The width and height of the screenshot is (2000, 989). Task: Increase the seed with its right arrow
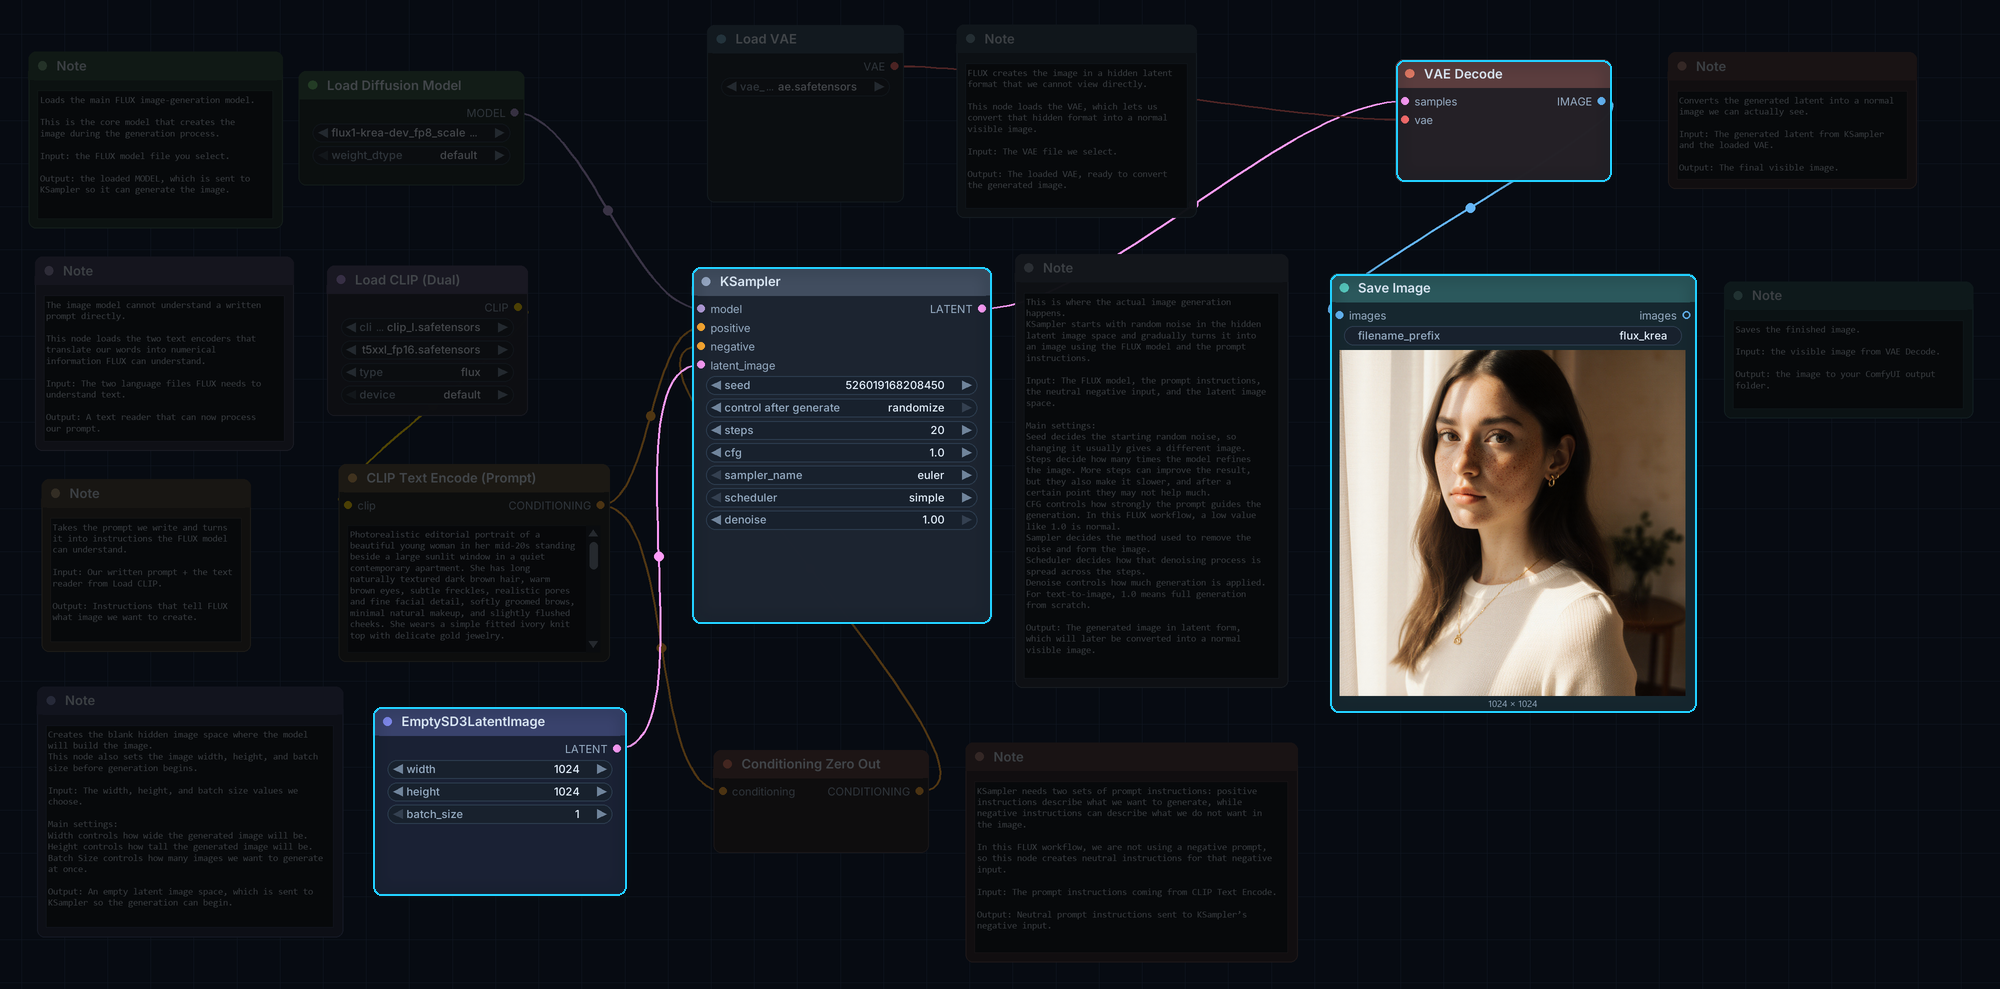[x=966, y=385]
